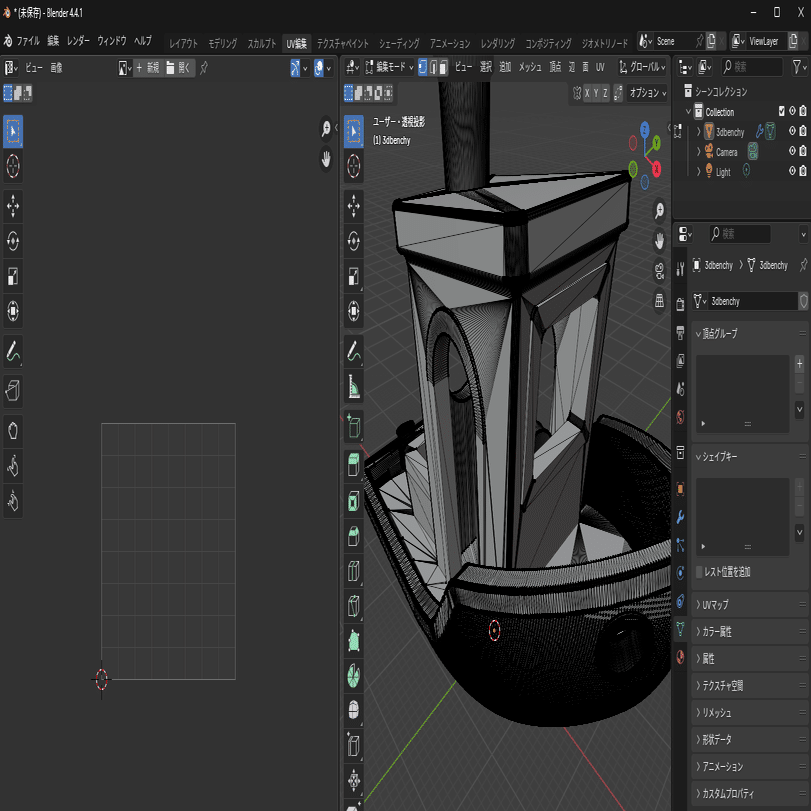Click the Measure tool in the 3D viewport toolbar
The image size is (811, 811).
pos(353,385)
